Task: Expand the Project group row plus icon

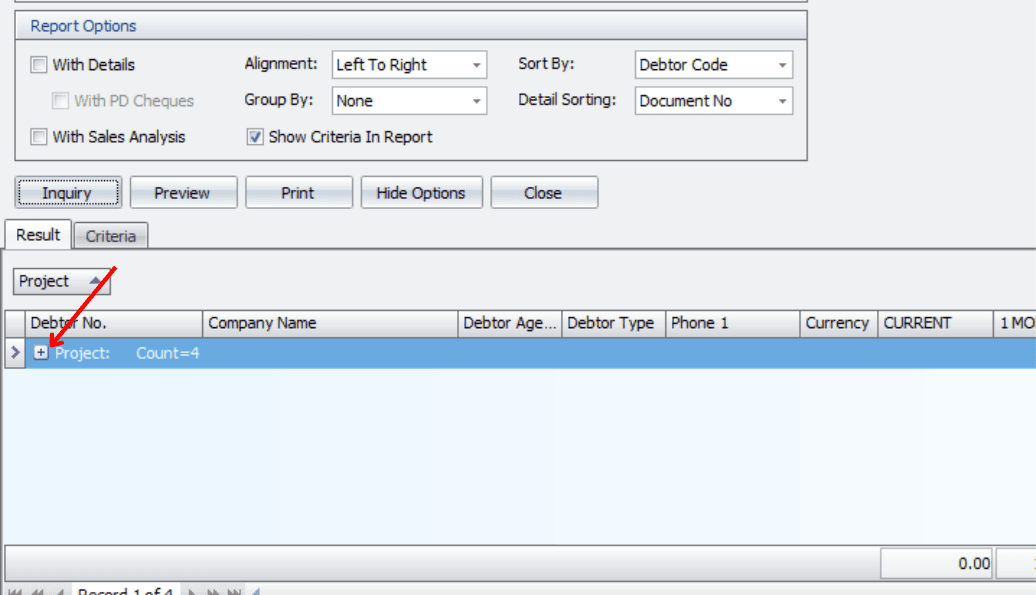Action: 41,353
